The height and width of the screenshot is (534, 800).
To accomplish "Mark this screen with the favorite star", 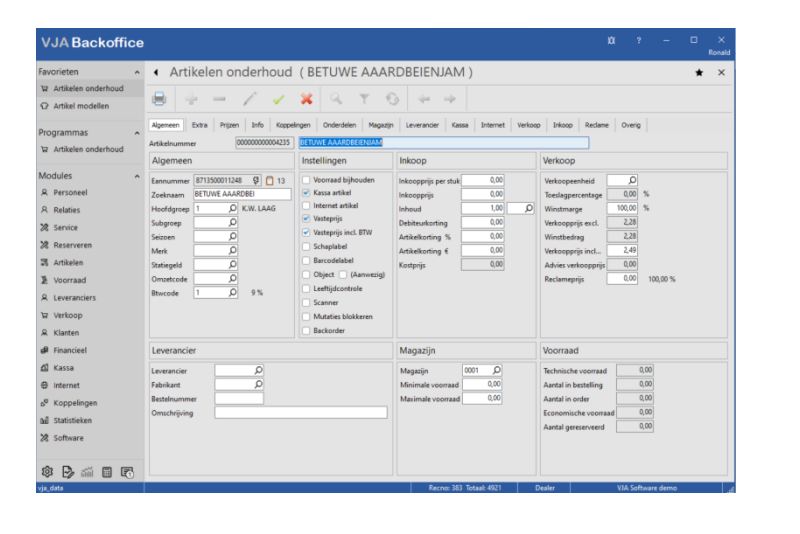I will click(x=699, y=73).
